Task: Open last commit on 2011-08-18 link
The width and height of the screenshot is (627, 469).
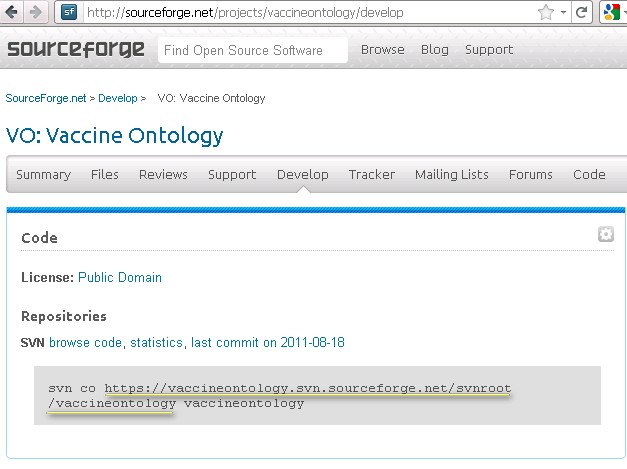Action: 268,343
